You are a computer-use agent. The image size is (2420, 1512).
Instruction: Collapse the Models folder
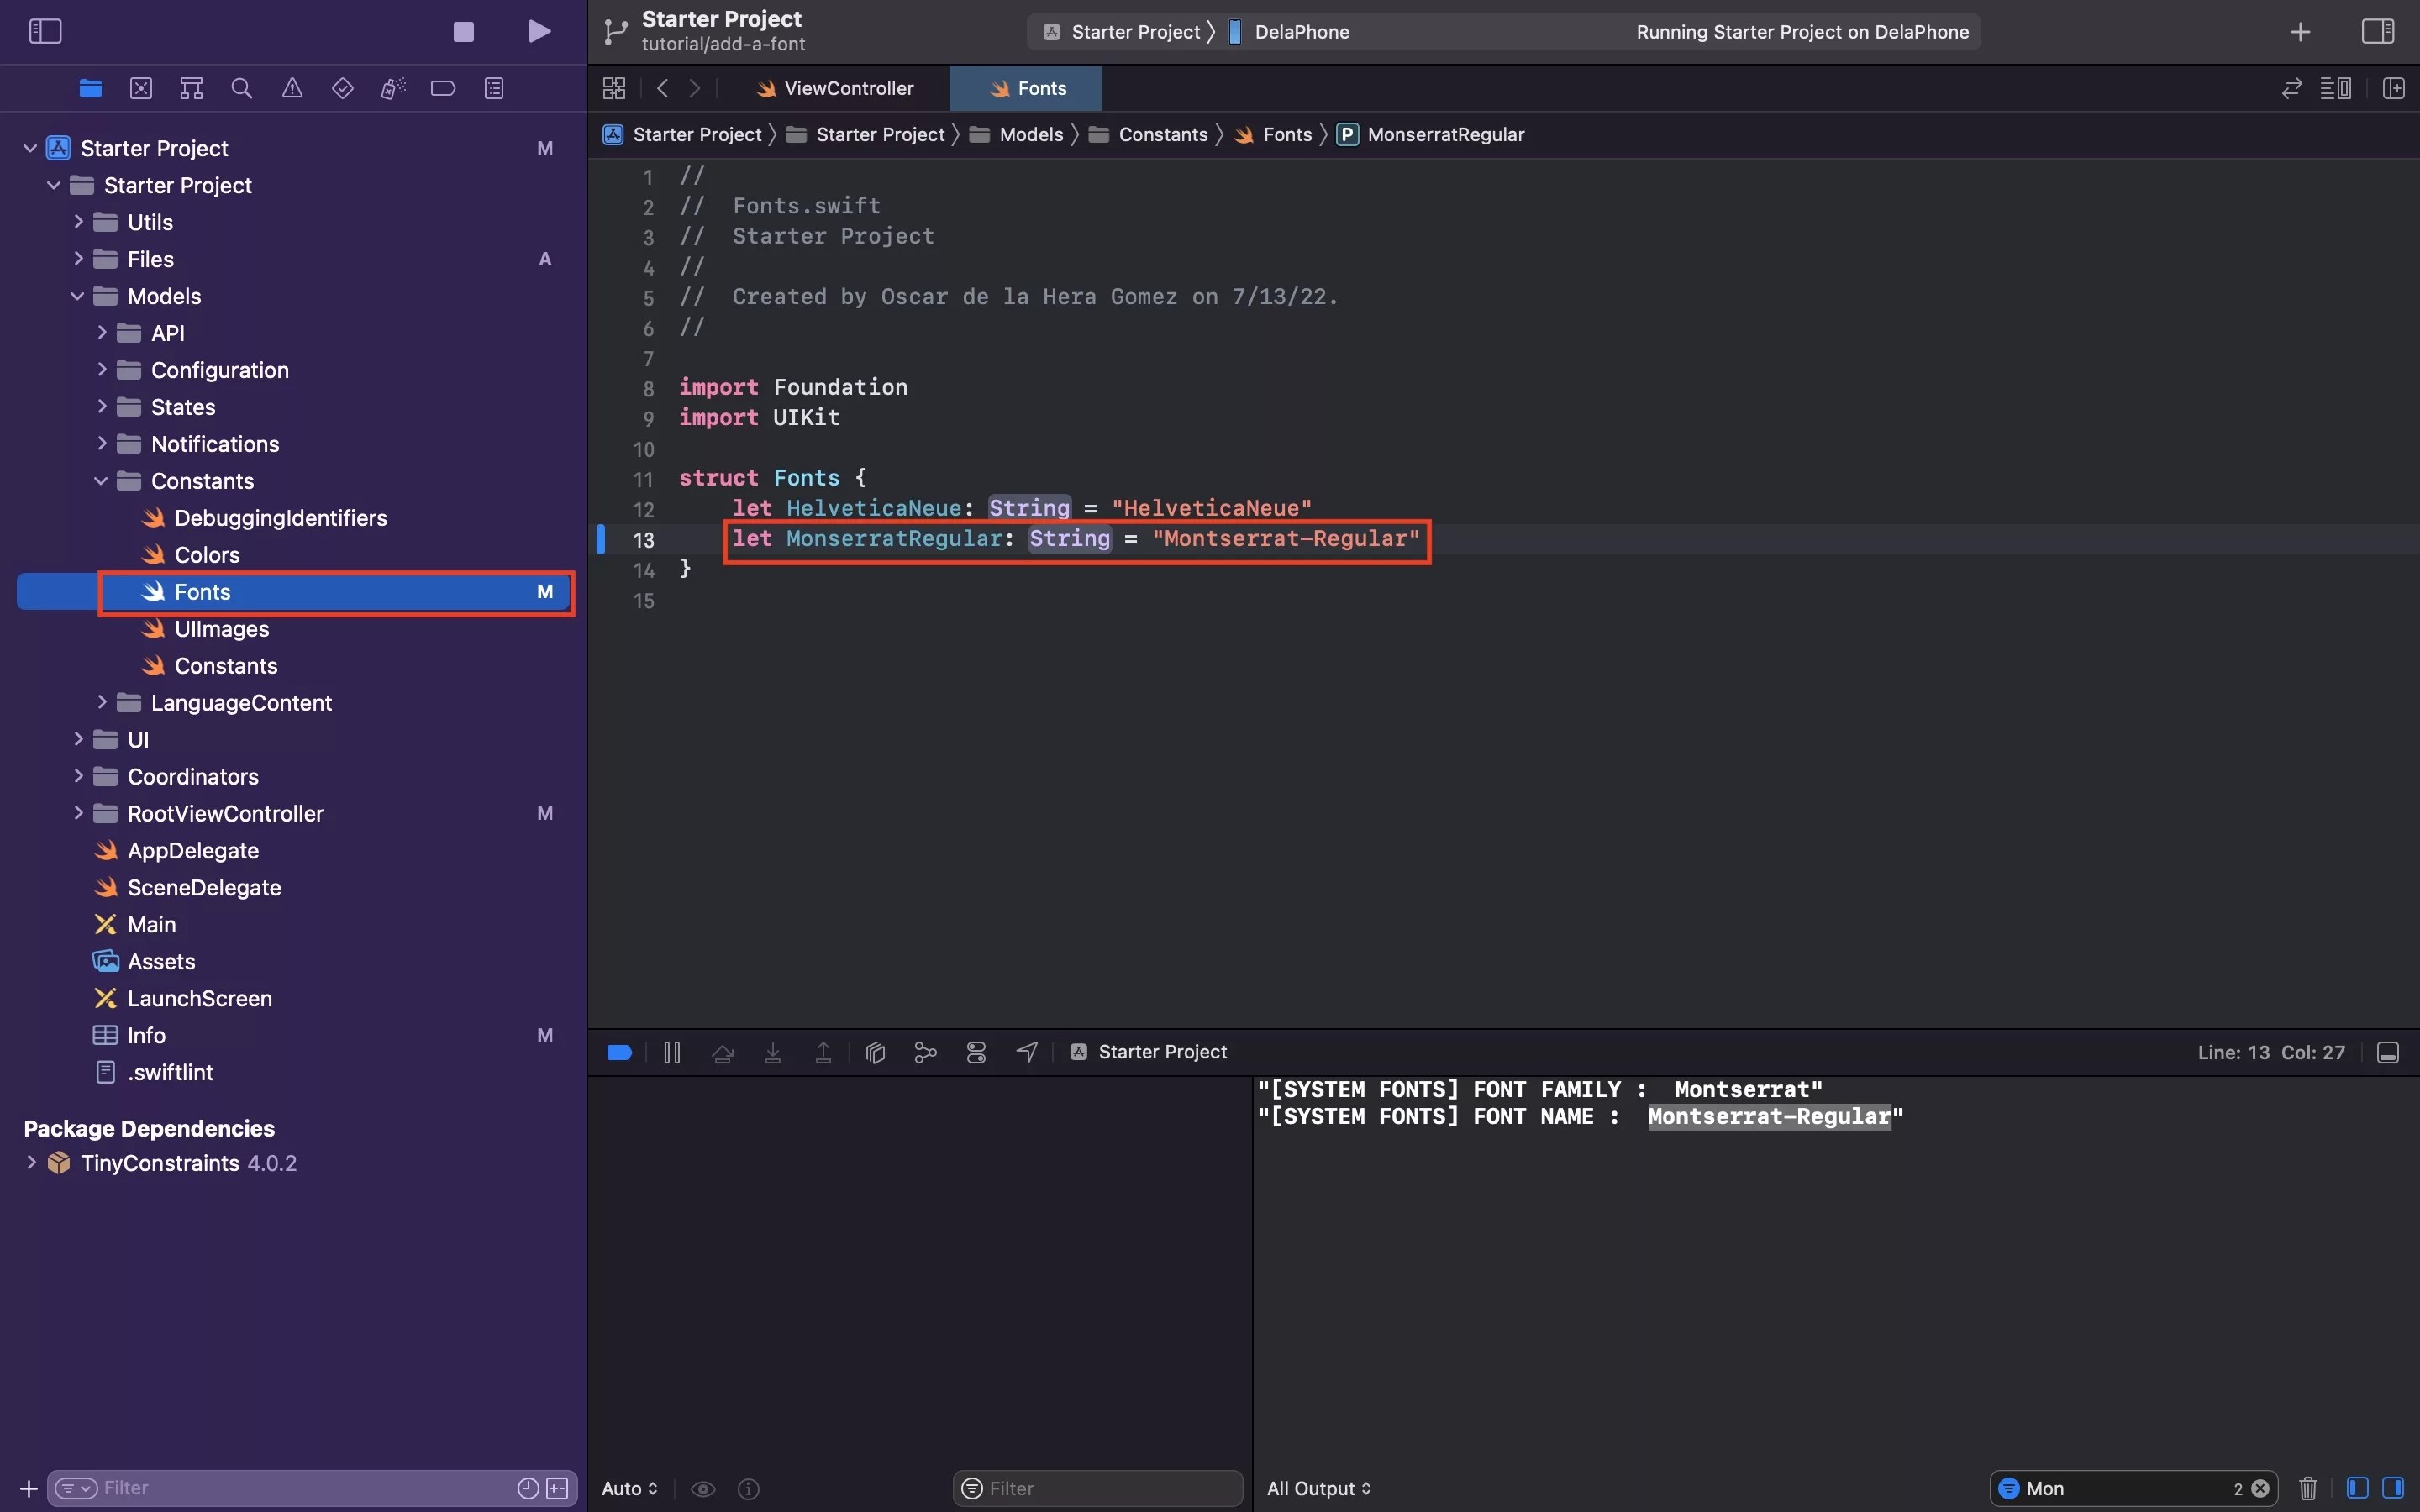(x=78, y=295)
